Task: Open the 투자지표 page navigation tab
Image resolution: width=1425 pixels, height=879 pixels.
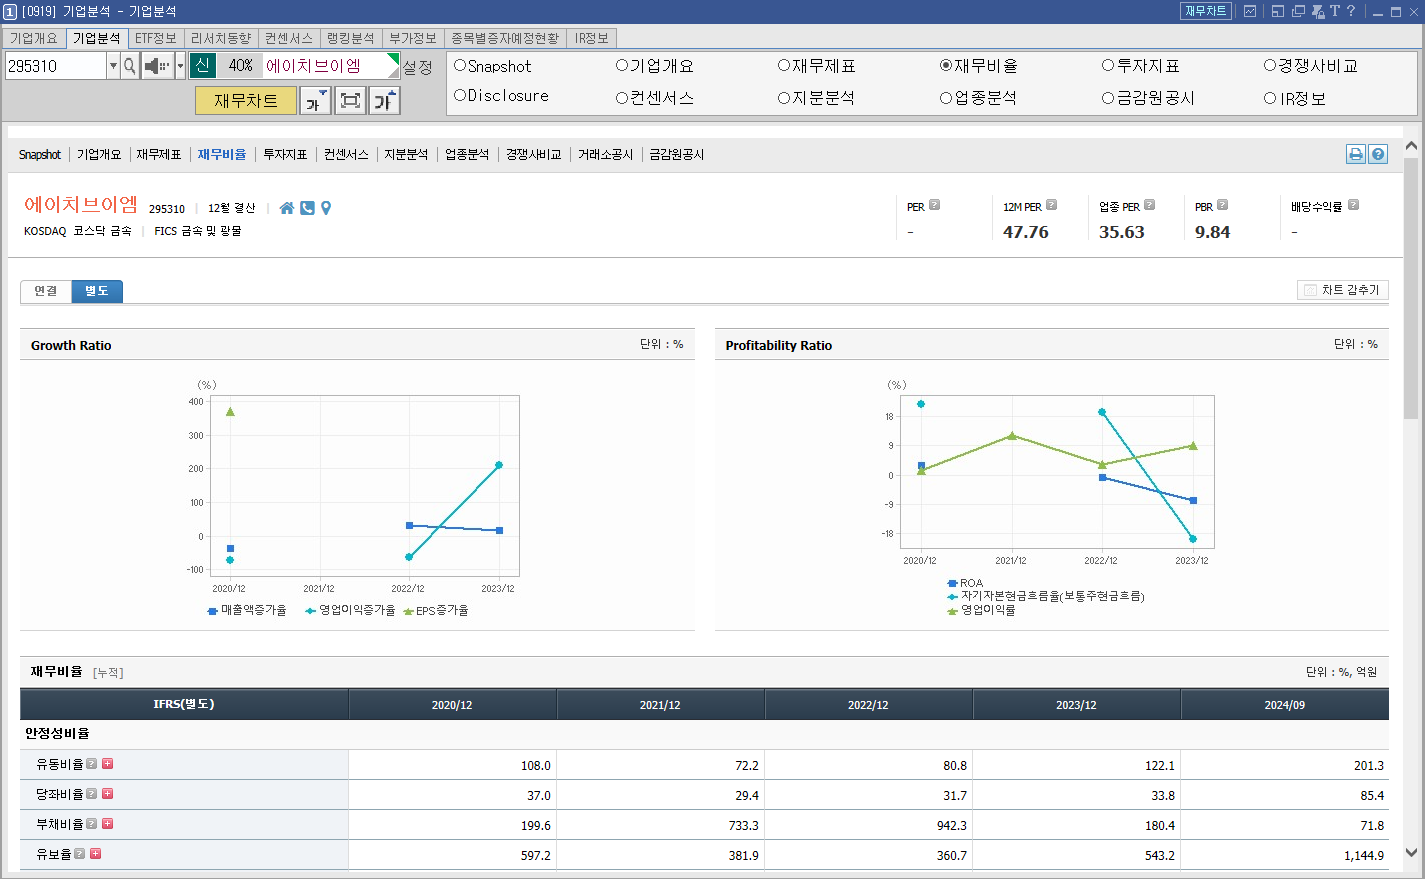Action: point(285,154)
